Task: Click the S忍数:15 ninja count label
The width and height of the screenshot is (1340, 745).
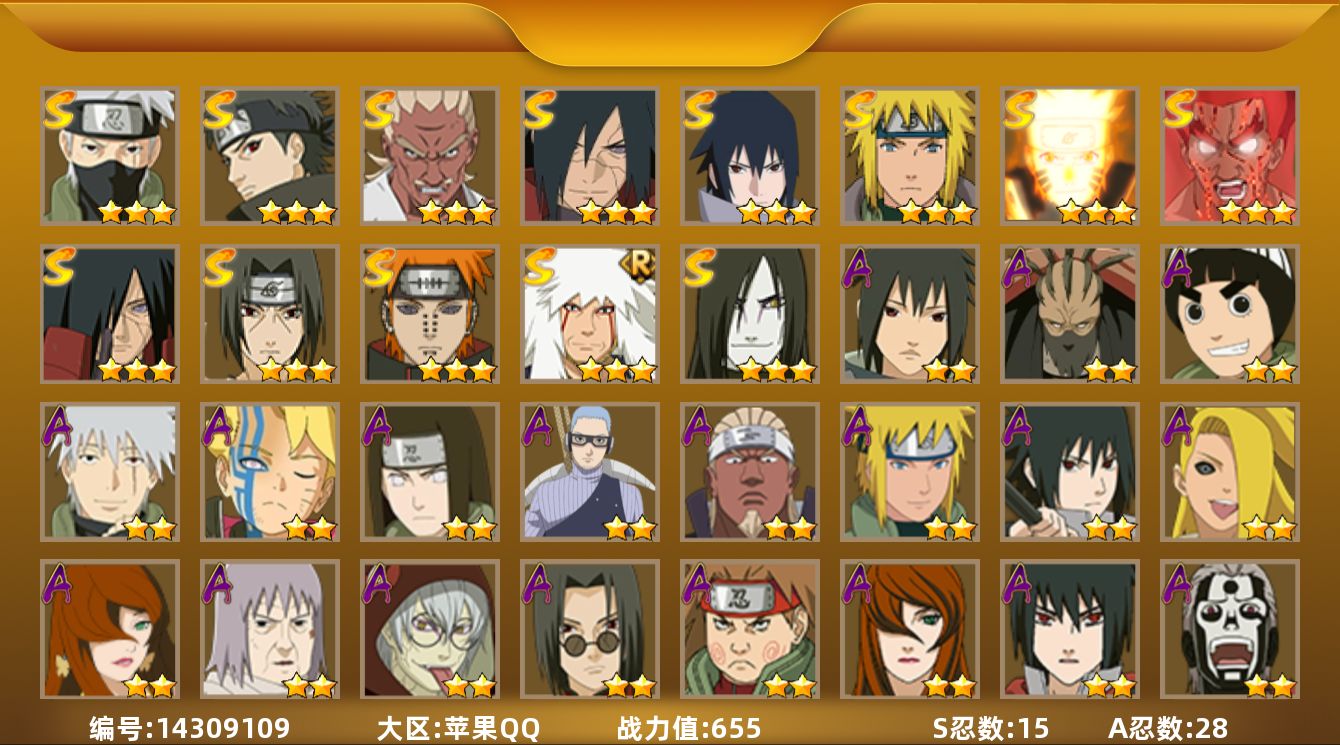Action: [x=991, y=728]
